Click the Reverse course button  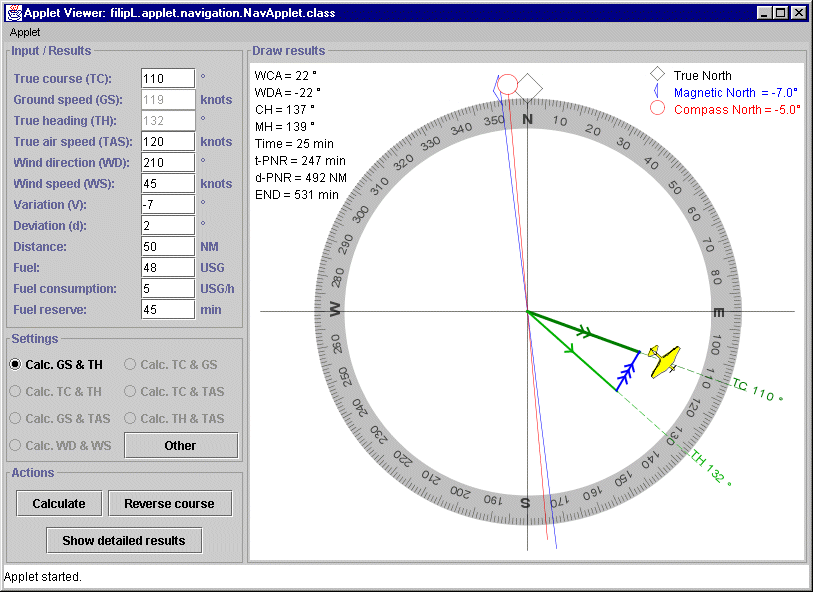click(169, 503)
